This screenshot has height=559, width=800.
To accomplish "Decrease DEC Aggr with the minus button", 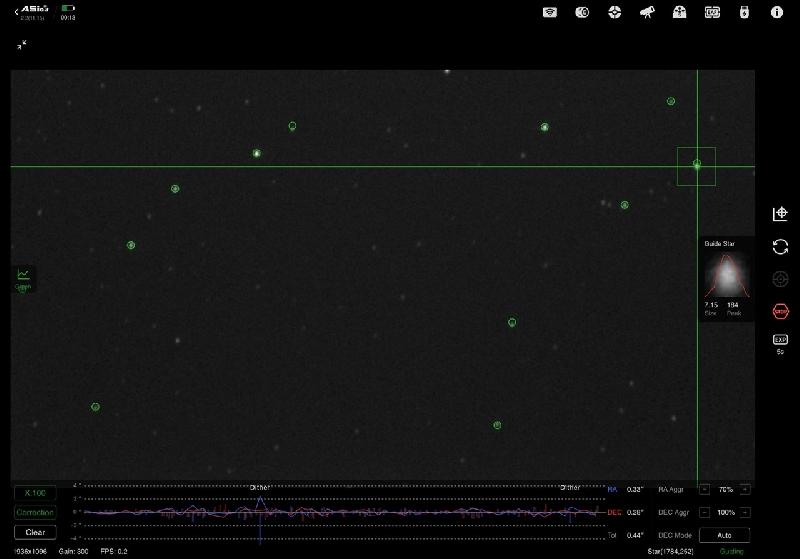I will tap(705, 513).
